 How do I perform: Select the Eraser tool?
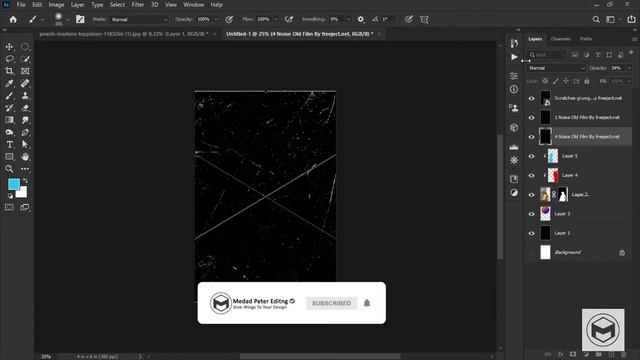pos(25,108)
